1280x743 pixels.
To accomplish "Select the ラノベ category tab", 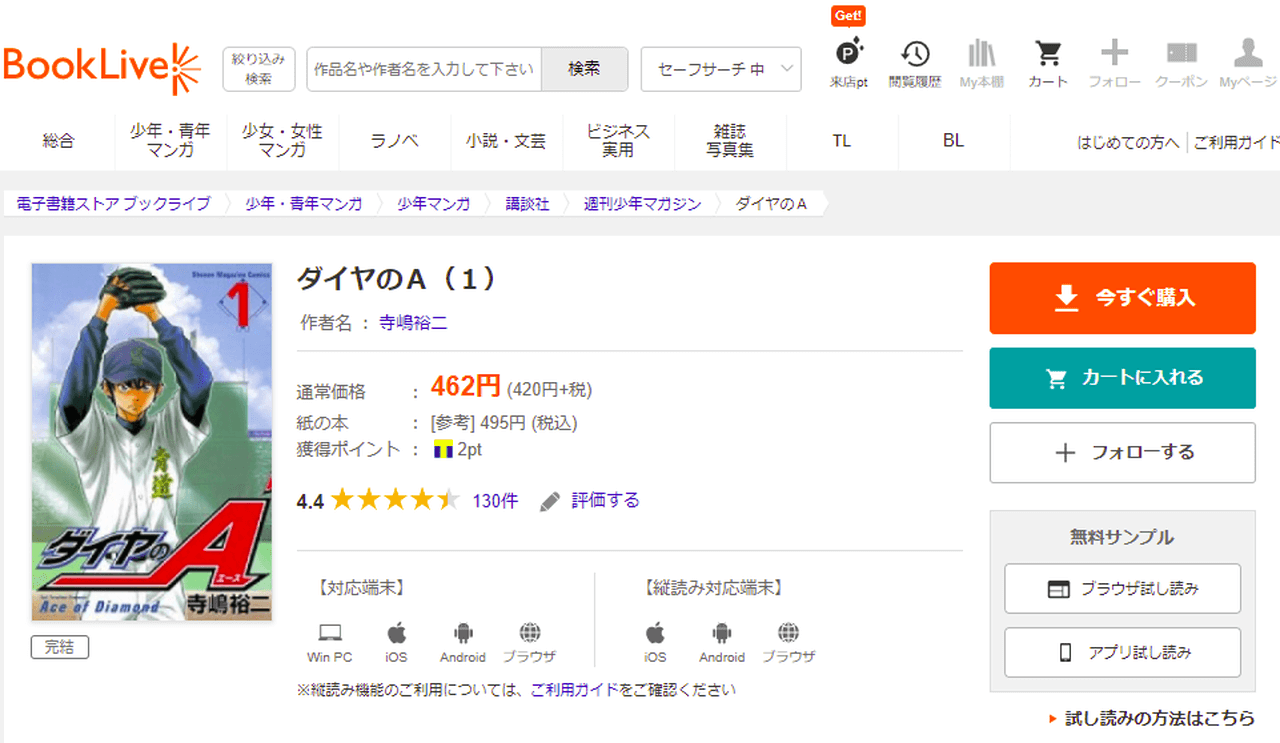I will [395, 141].
